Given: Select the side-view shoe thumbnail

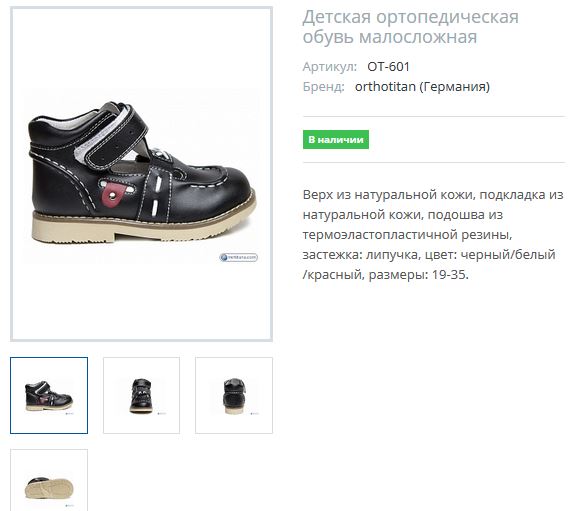Looking at the screenshot, I should 49,395.
